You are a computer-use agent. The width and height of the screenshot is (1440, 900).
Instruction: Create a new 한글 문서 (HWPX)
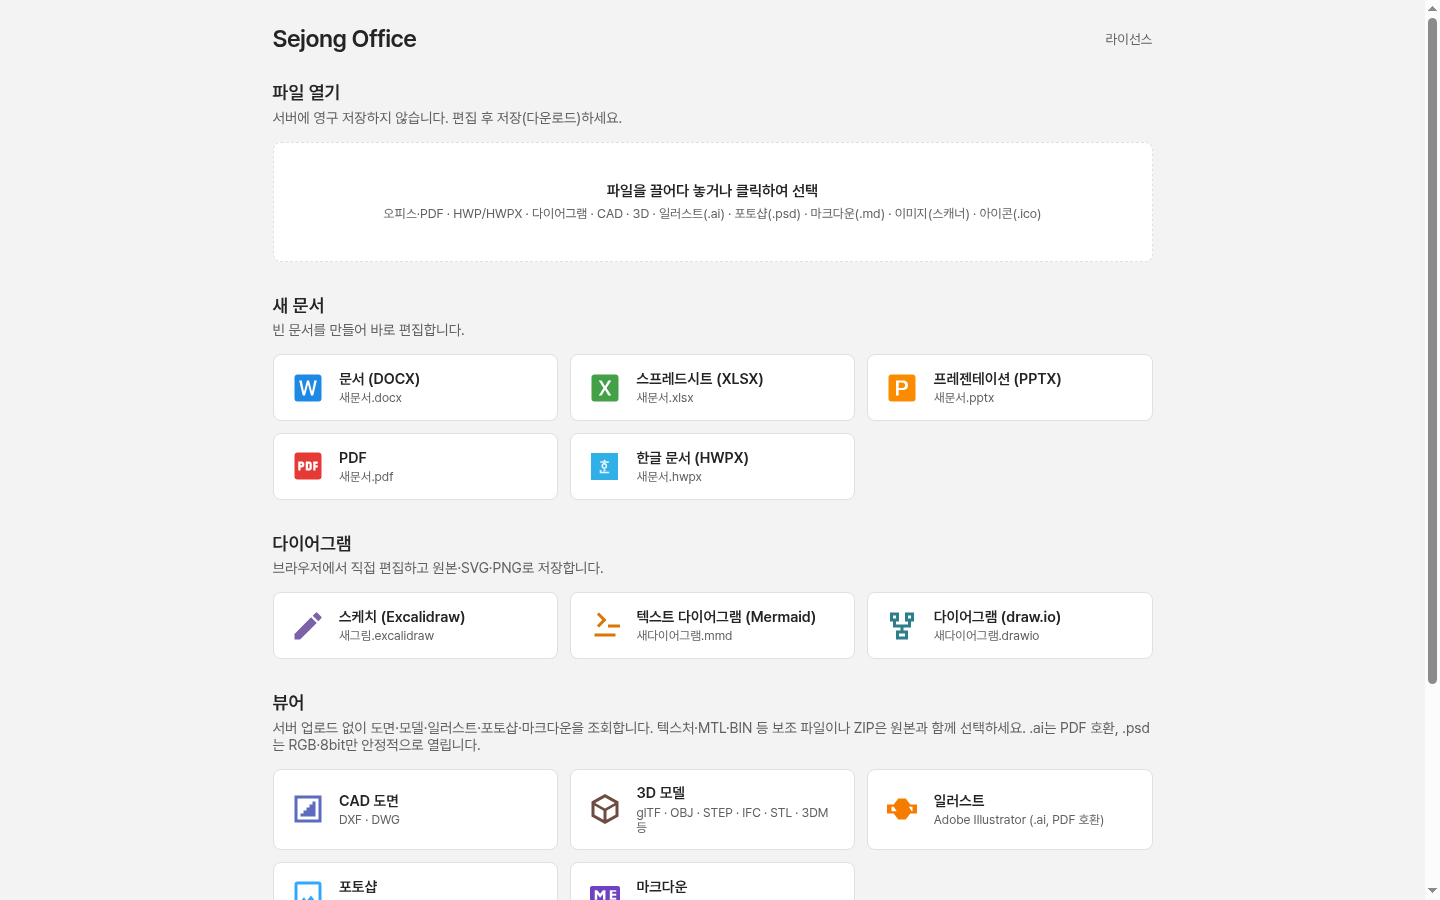pyautogui.click(x=712, y=466)
